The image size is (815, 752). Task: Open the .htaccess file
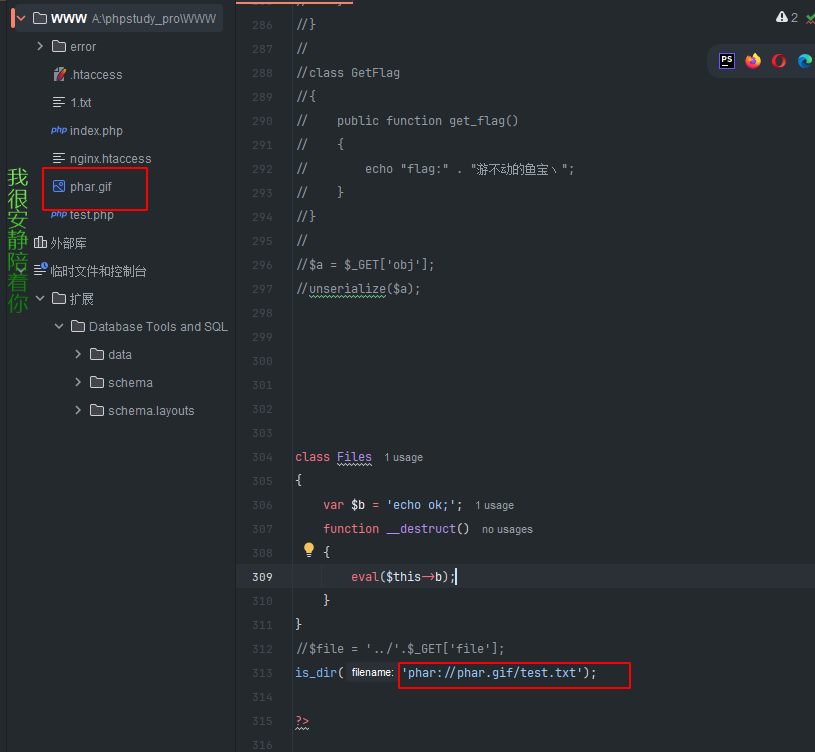pyautogui.click(x=95, y=75)
